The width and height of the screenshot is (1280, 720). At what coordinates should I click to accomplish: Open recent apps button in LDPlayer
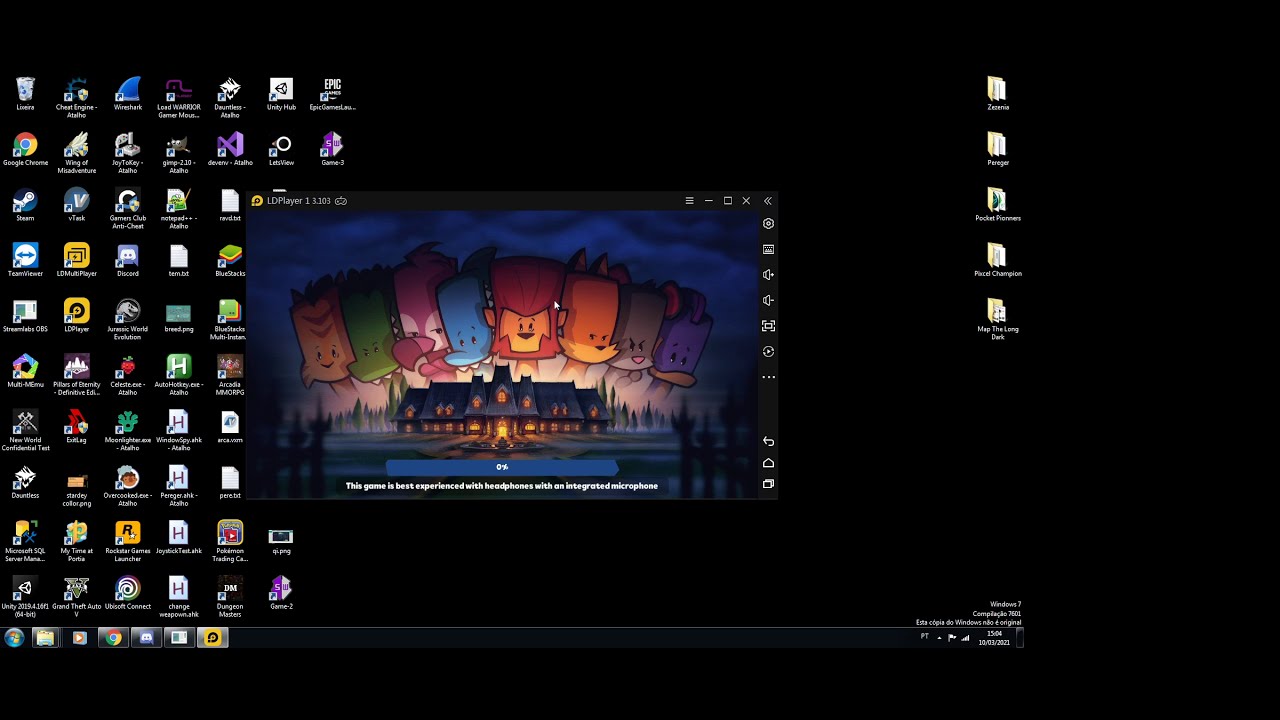pyautogui.click(x=768, y=484)
